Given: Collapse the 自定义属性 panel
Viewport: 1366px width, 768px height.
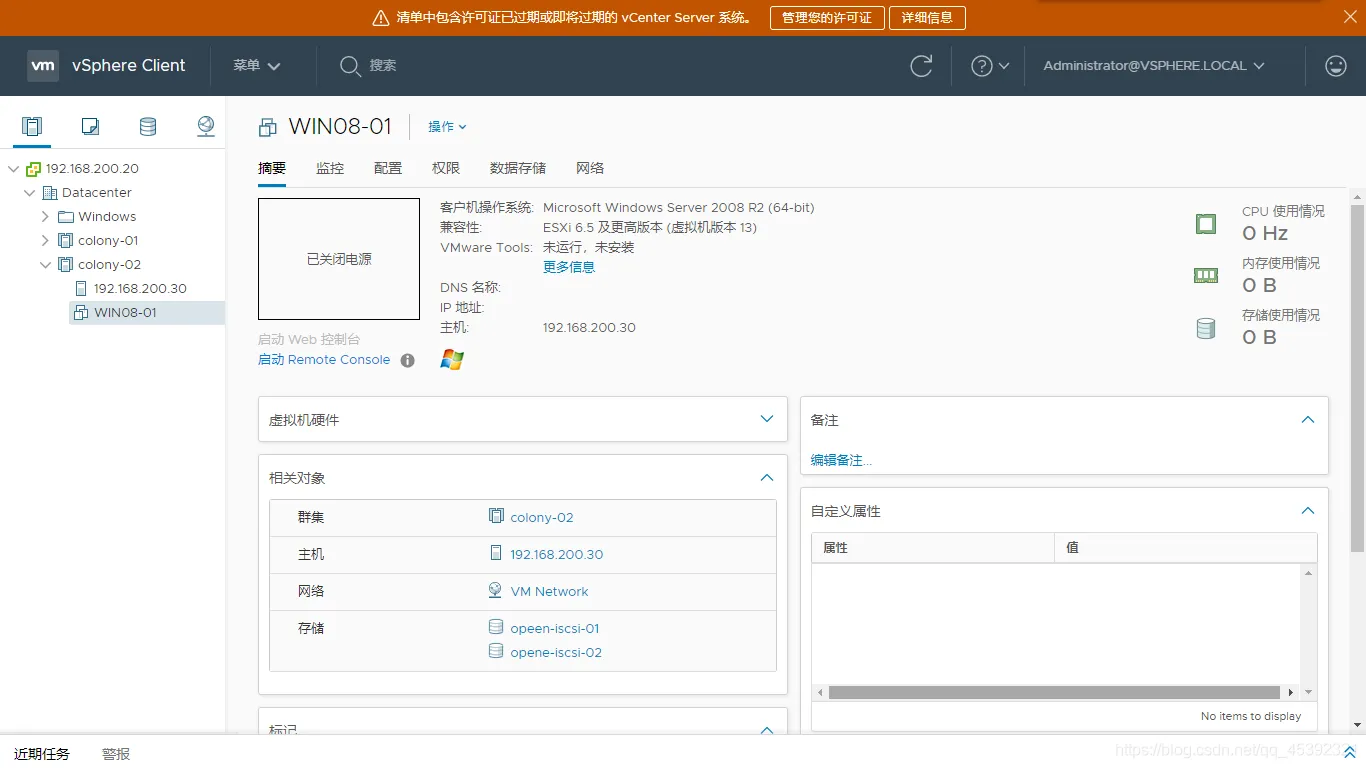Looking at the screenshot, I should (1308, 511).
